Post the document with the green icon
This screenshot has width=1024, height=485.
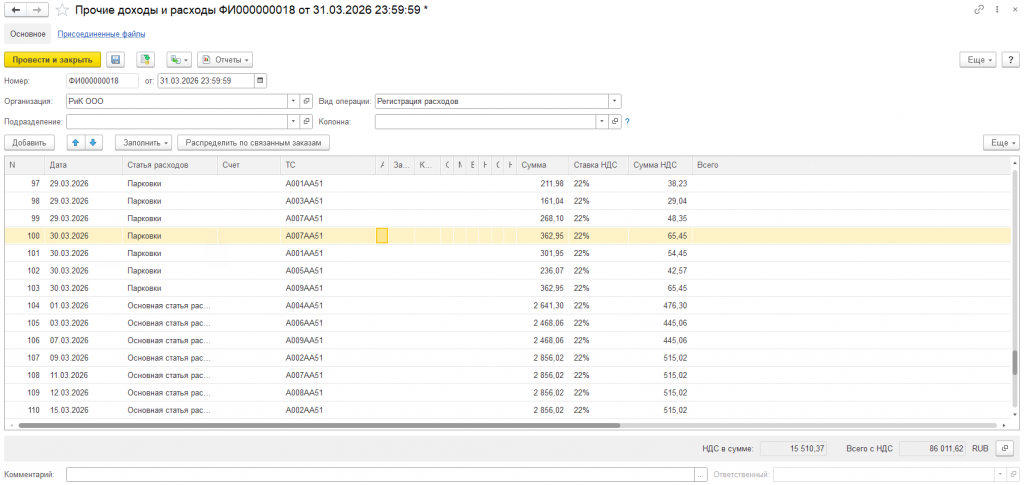(x=145, y=59)
